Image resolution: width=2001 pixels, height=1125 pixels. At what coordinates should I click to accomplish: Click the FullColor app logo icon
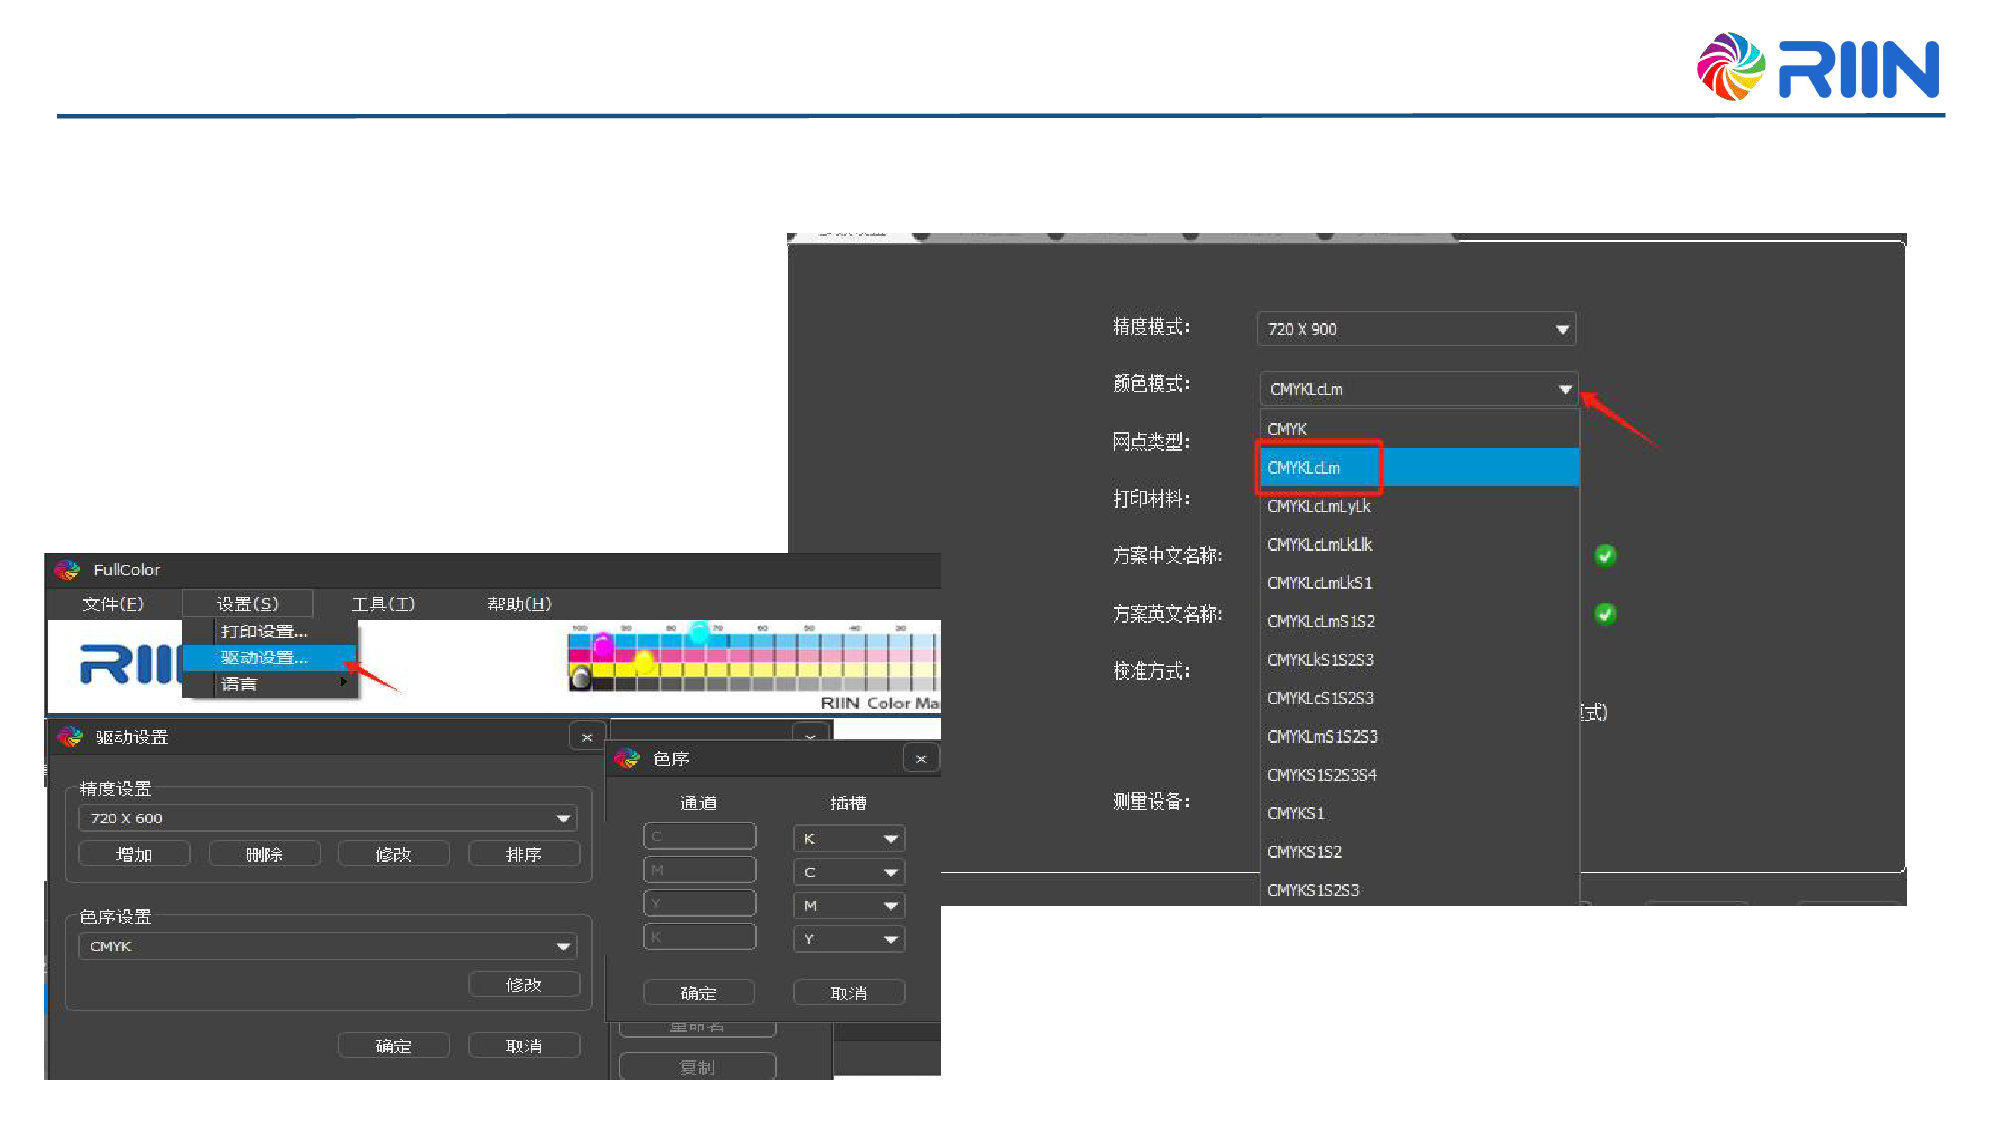67,570
